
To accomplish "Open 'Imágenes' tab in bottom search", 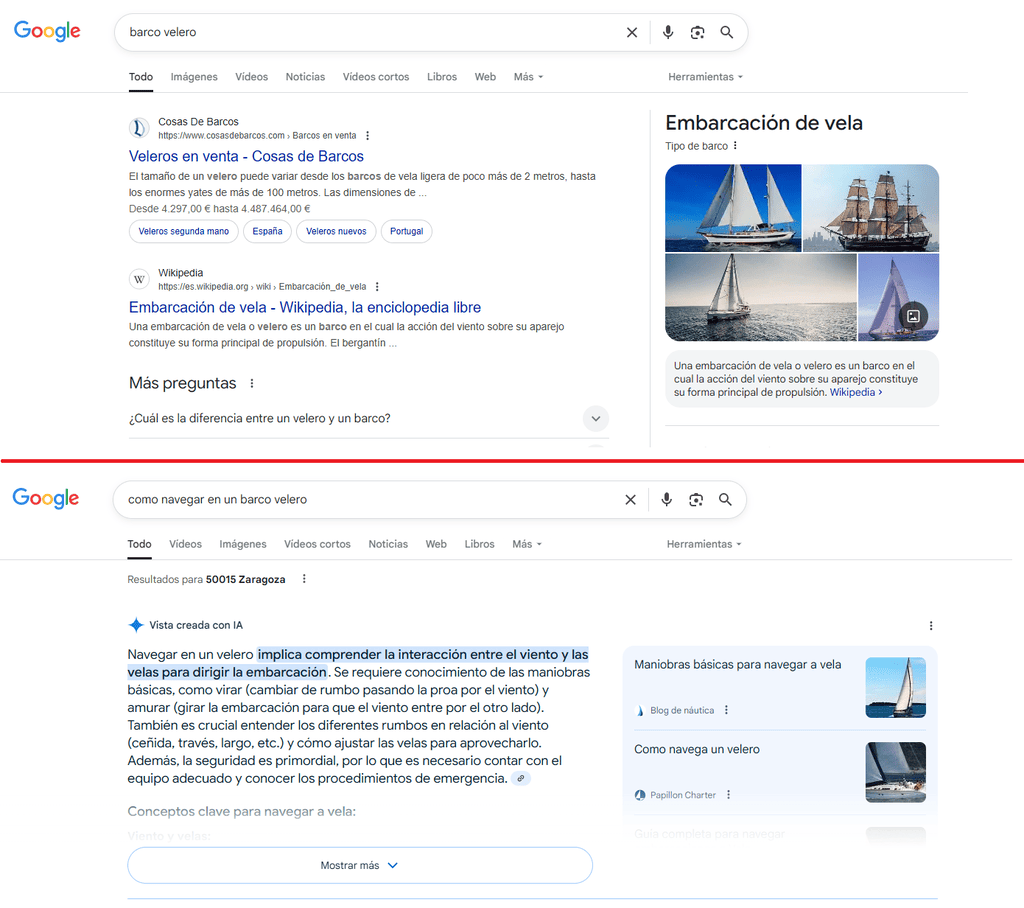I will (243, 544).
